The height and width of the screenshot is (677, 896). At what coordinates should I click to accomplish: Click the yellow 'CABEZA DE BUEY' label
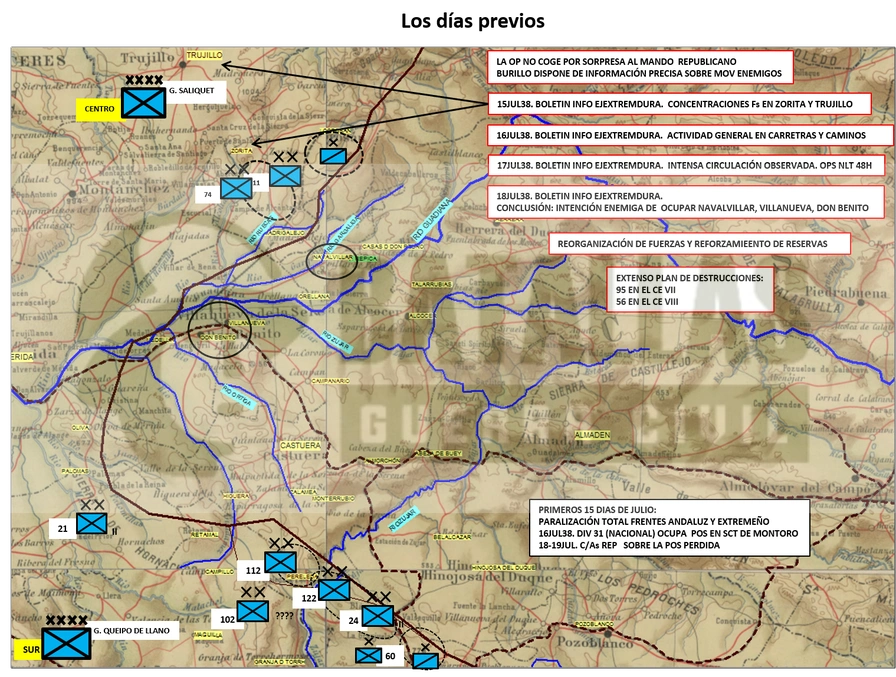tap(438, 454)
